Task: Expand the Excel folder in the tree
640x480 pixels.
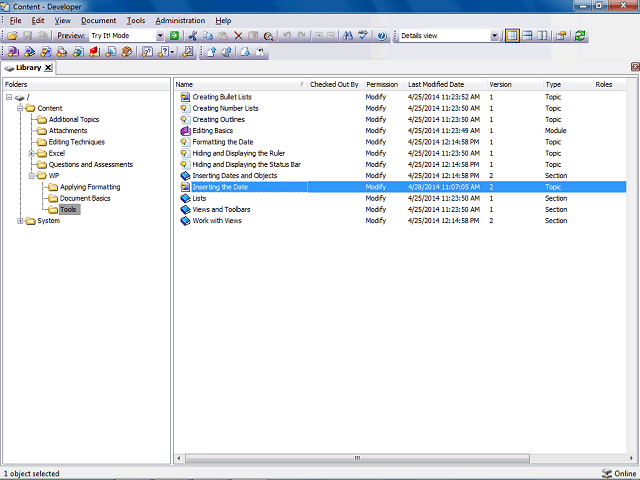Action: pyautogui.click(x=31, y=153)
